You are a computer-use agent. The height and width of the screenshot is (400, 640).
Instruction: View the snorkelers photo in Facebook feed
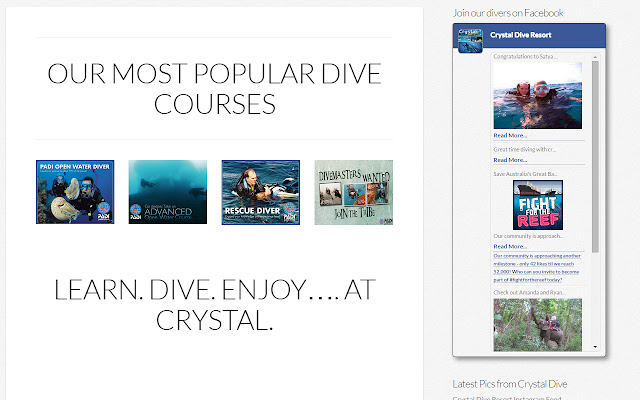pyautogui.click(x=538, y=96)
